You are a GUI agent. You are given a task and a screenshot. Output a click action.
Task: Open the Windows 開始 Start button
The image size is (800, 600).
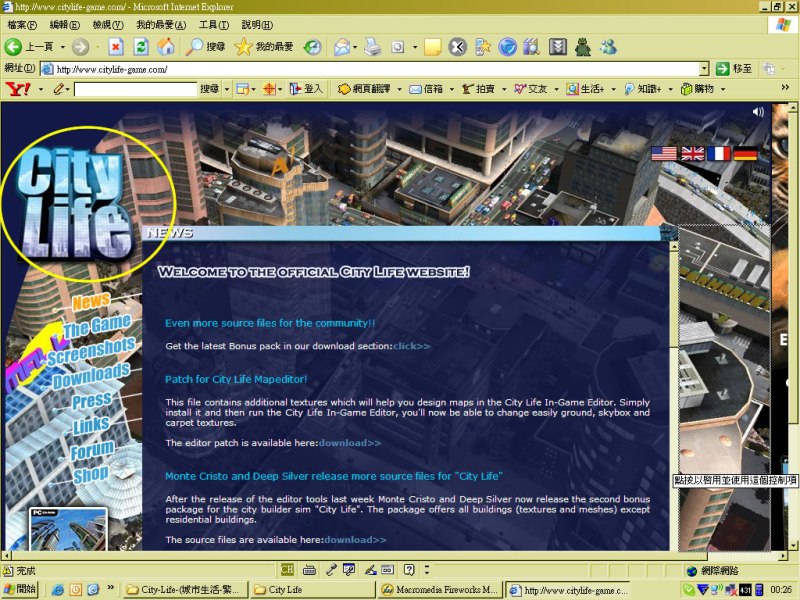point(21,589)
